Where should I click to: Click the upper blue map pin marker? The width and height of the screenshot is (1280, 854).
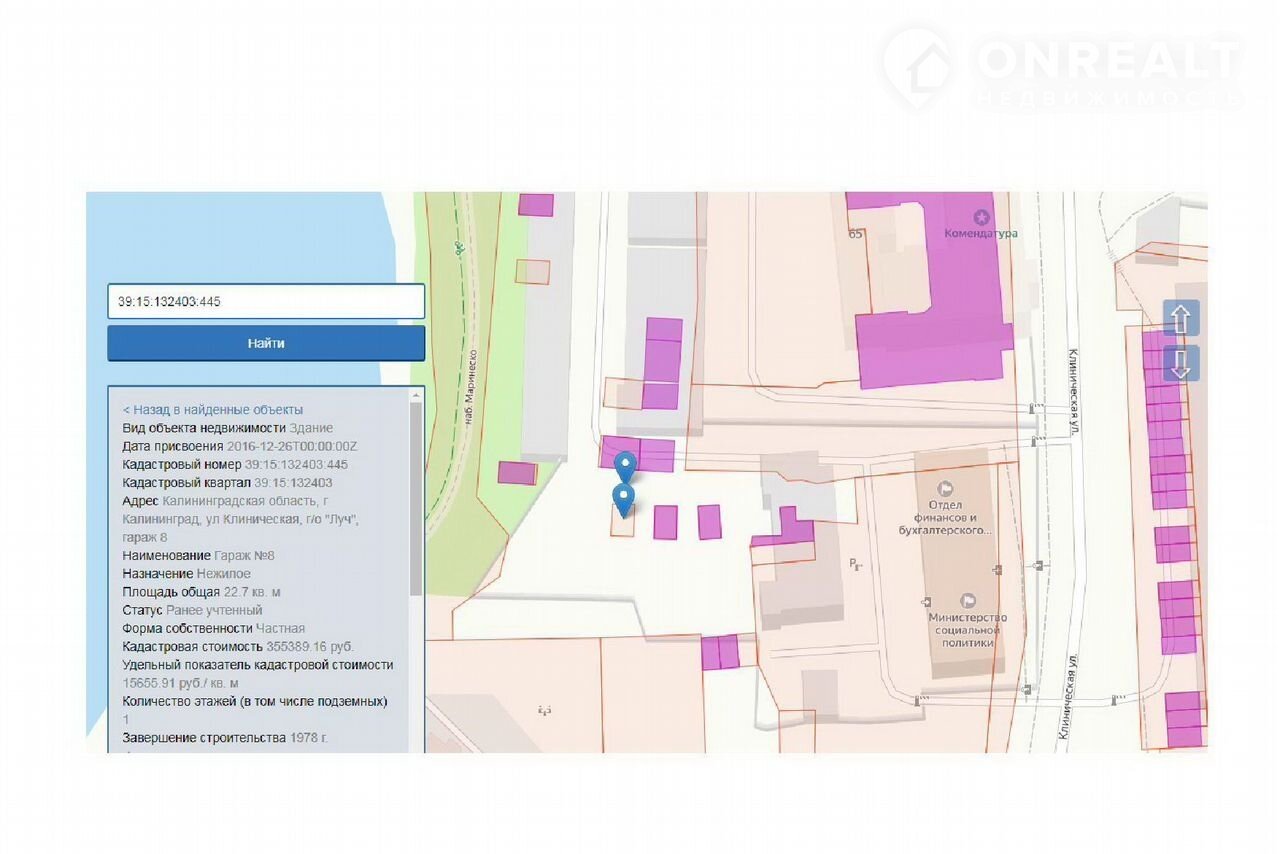point(625,465)
